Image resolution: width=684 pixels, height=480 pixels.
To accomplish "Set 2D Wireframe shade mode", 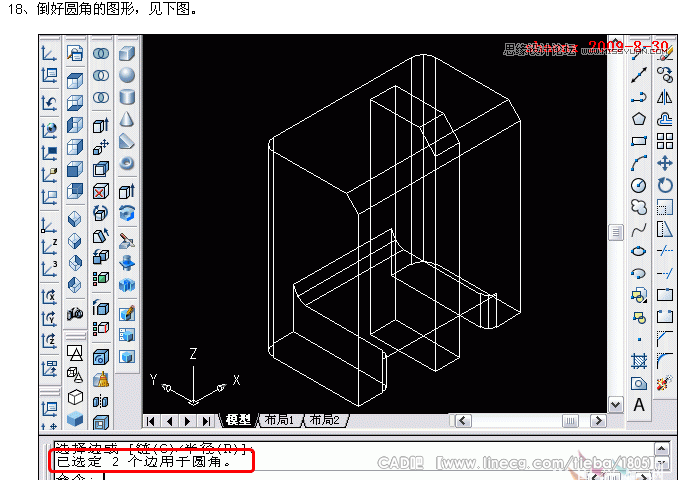I will pyautogui.click(x=75, y=353).
